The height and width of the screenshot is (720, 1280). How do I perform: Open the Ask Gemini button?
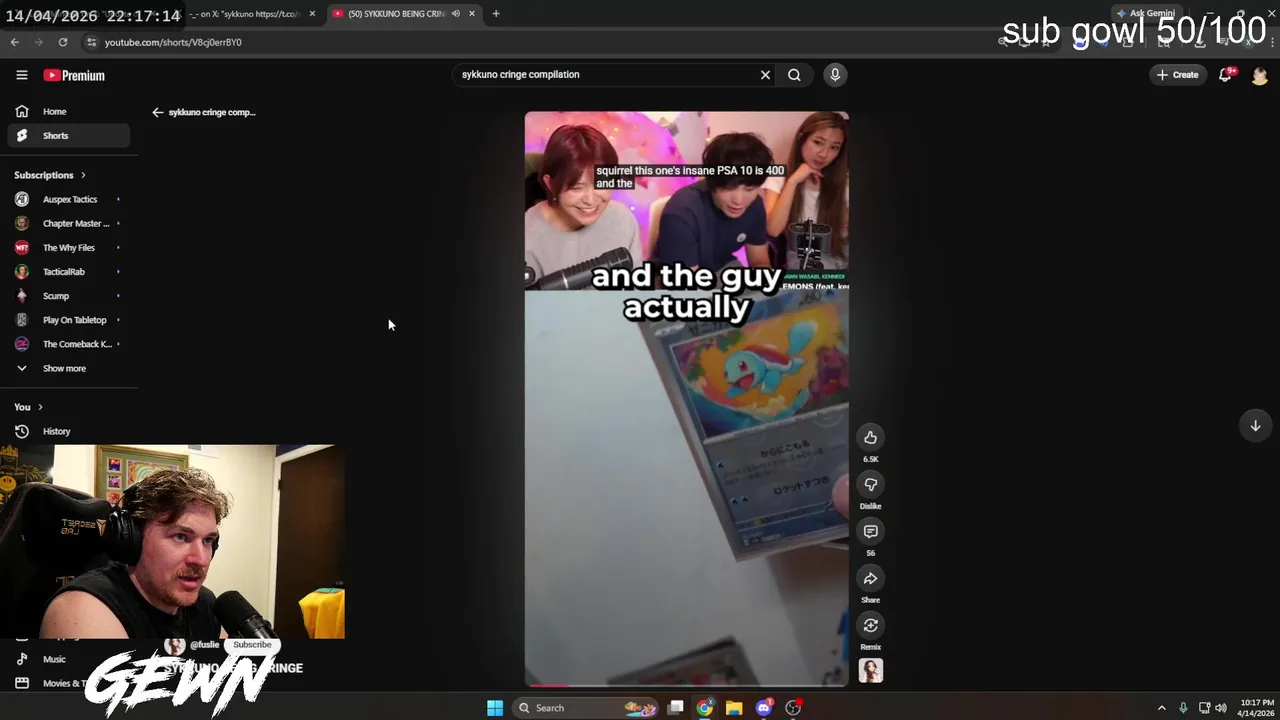1146,14
